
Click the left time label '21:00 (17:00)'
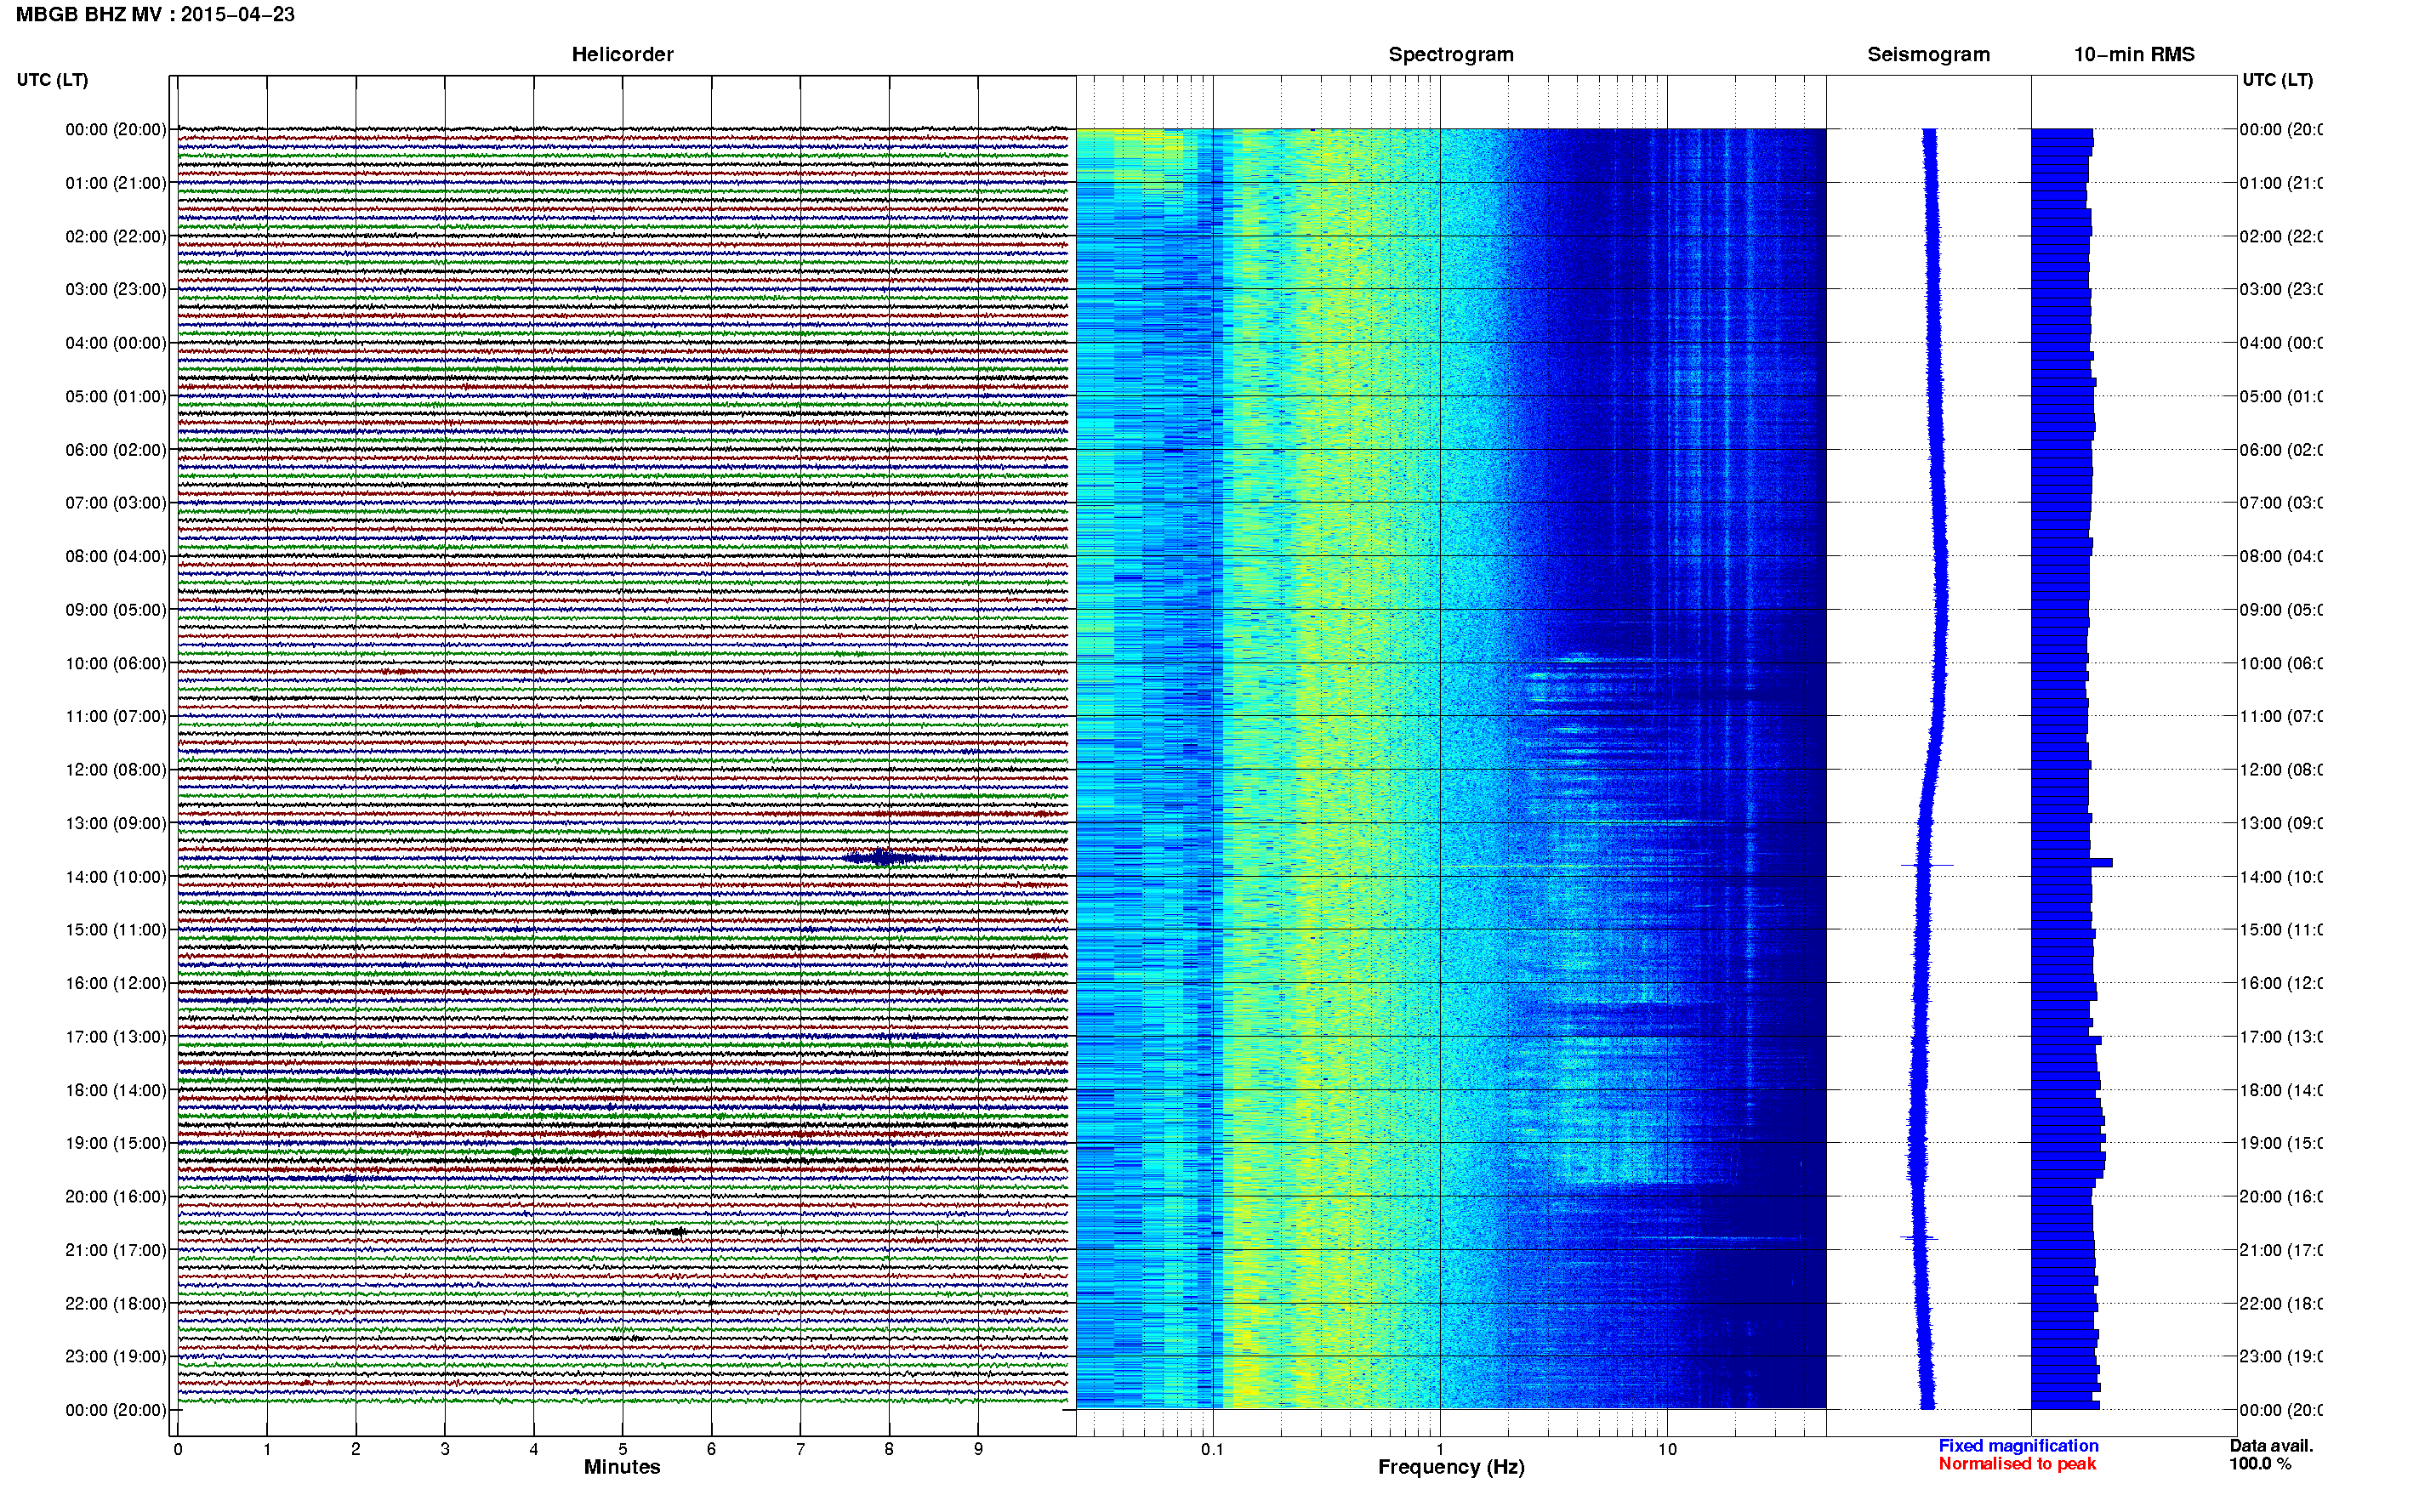tap(116, 1250)
